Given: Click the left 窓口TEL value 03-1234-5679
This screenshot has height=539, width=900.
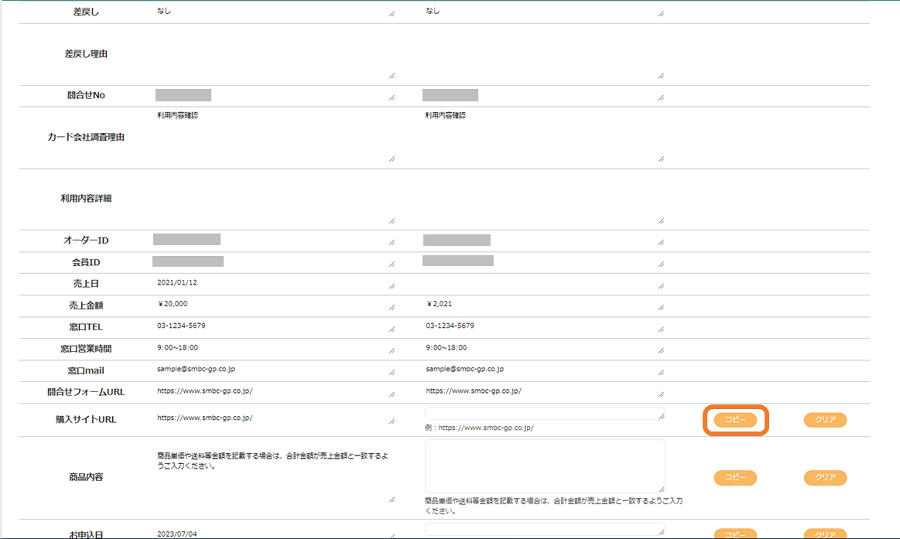Looking at the screenshot, I should pos(181,325).
